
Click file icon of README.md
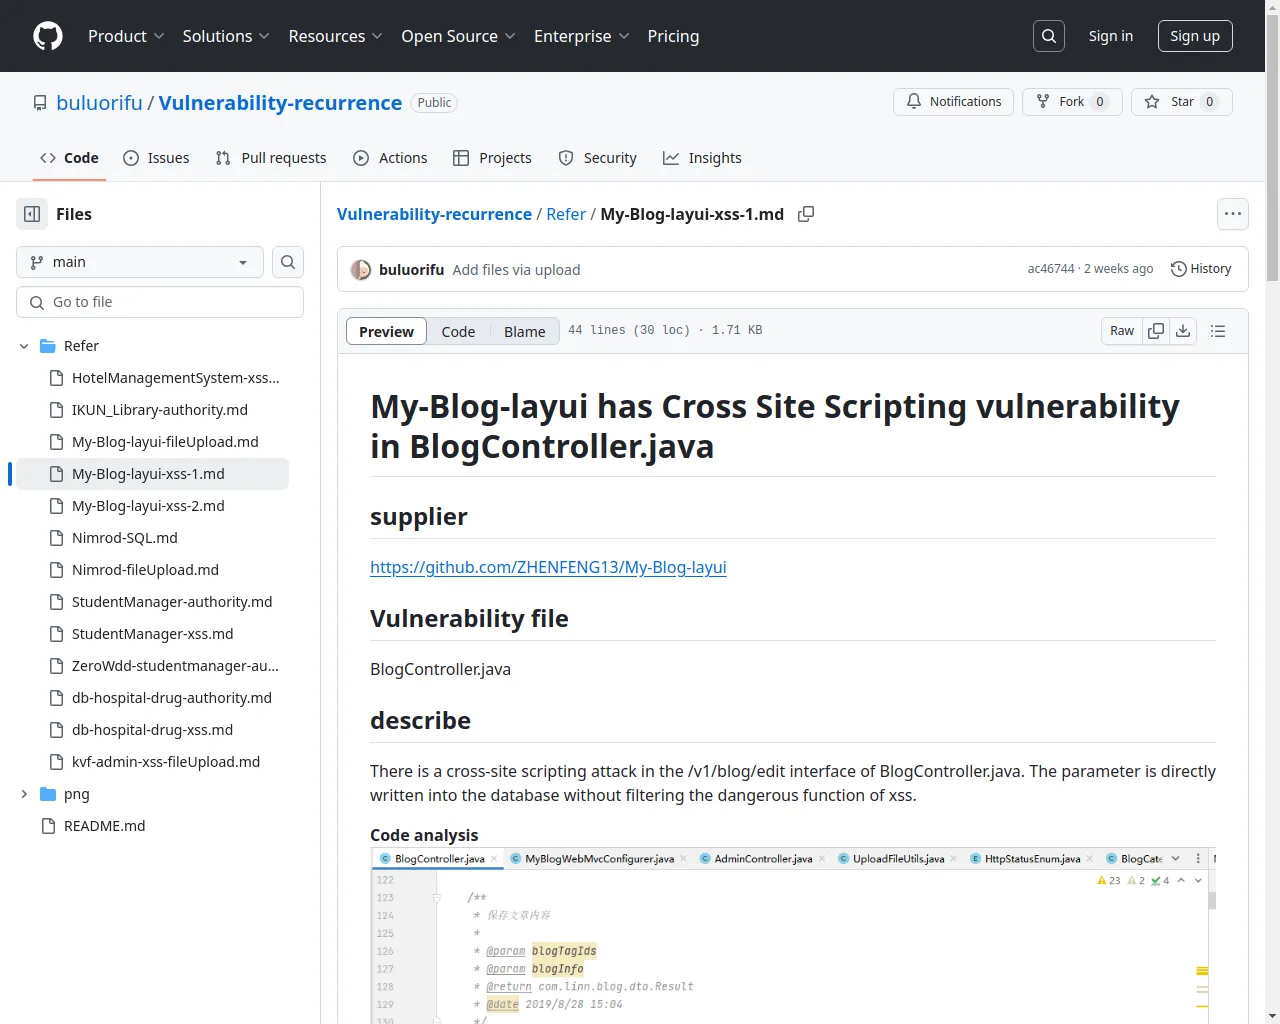click(x=48, y=826)
